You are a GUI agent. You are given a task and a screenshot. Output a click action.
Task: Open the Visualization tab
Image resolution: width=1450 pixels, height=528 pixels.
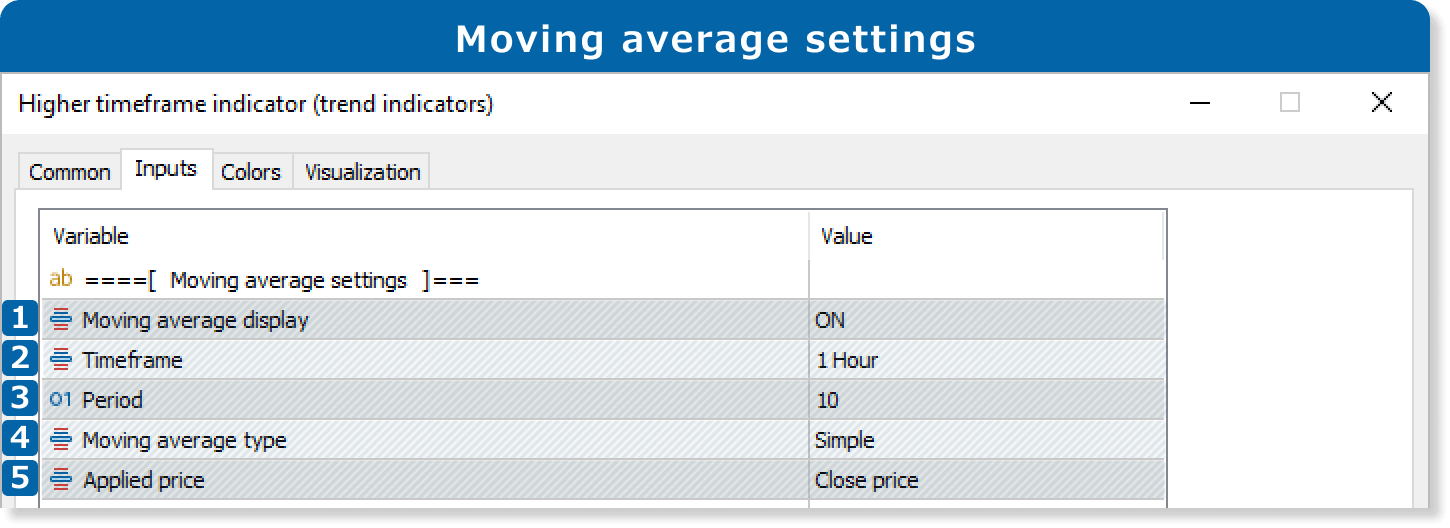coord(362,172)
